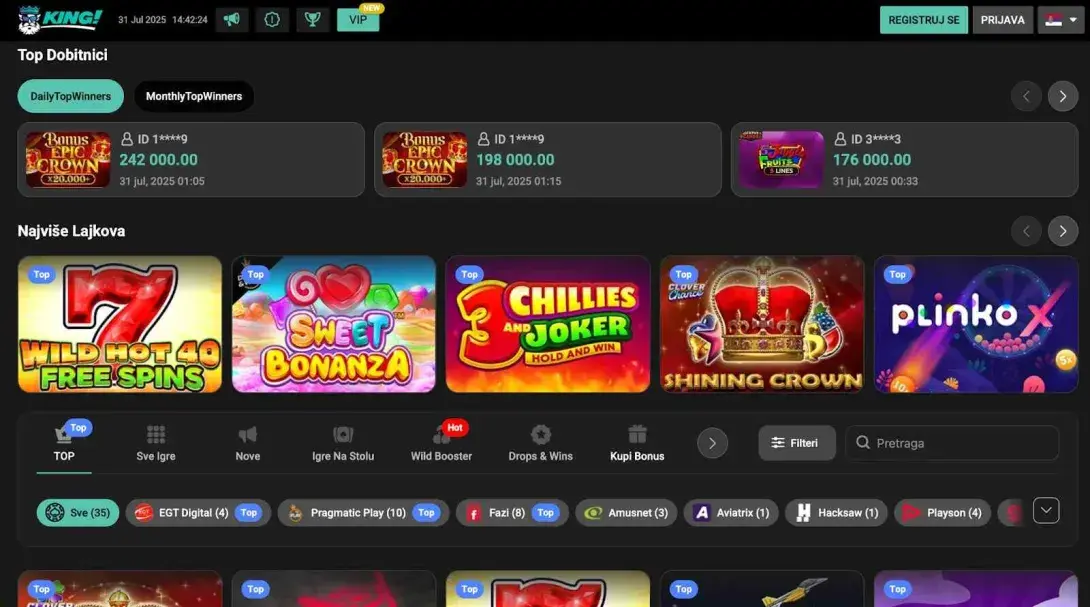The width and height of the screenshot is (1090, 607).
Task: Advance Najviše Lajkova carousel to next
Action: click(1062, 231)
